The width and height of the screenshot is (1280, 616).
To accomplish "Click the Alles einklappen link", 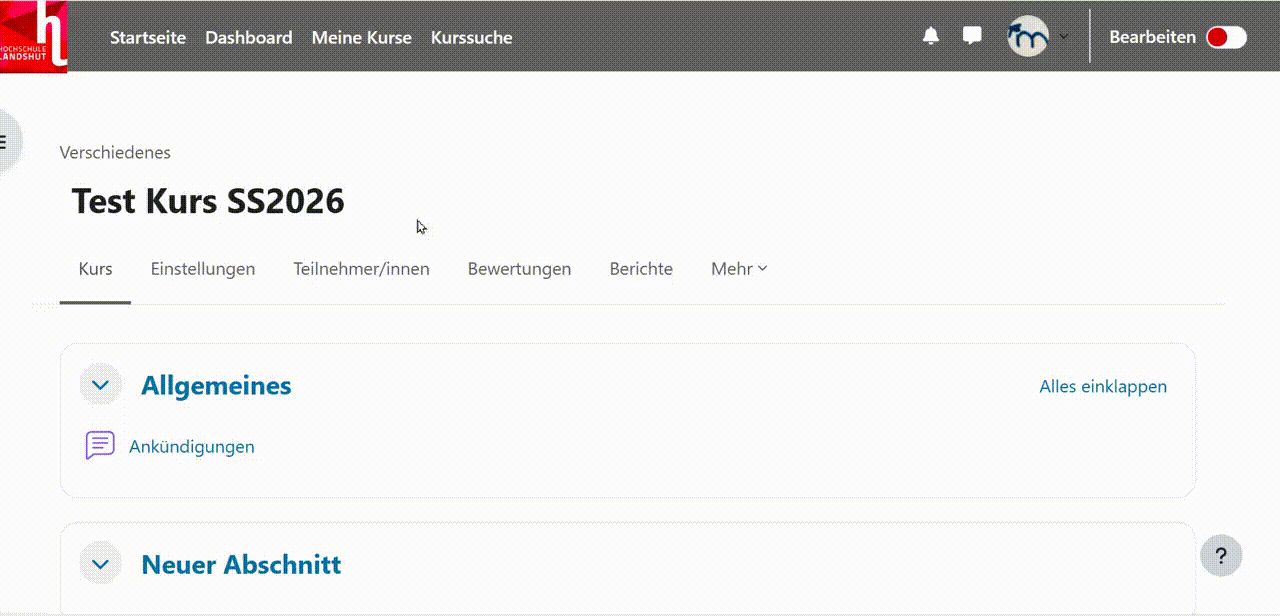I will click(x=1103, y=386).
